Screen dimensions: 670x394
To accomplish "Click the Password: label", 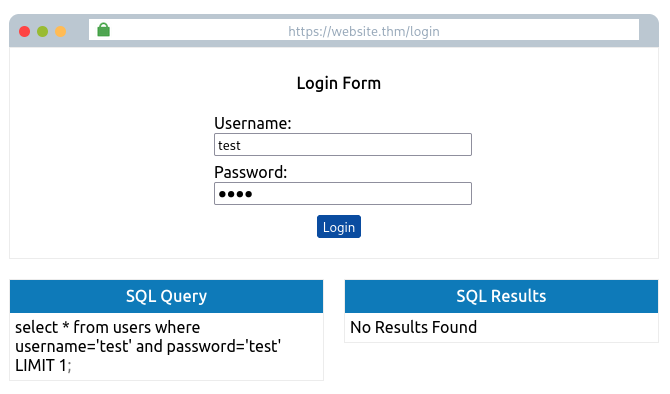I will point(250,172).
